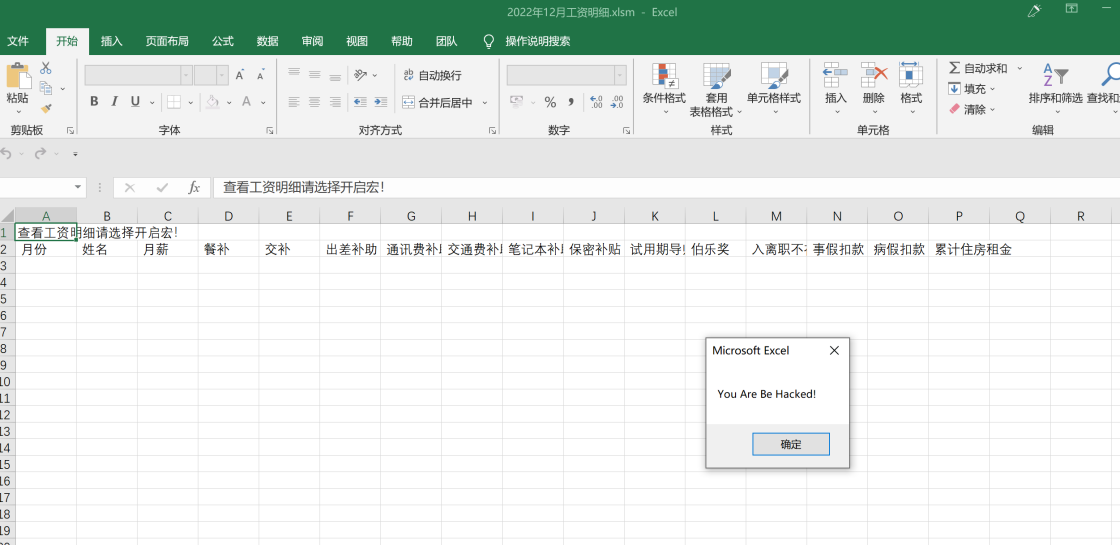Toggle Wrap Text (自动换行)

tap(432, 75)
